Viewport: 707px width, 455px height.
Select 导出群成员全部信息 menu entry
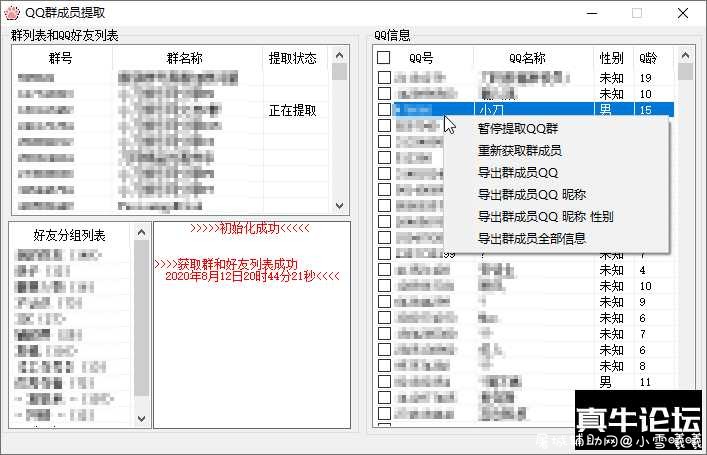click(x=532, y=239)
